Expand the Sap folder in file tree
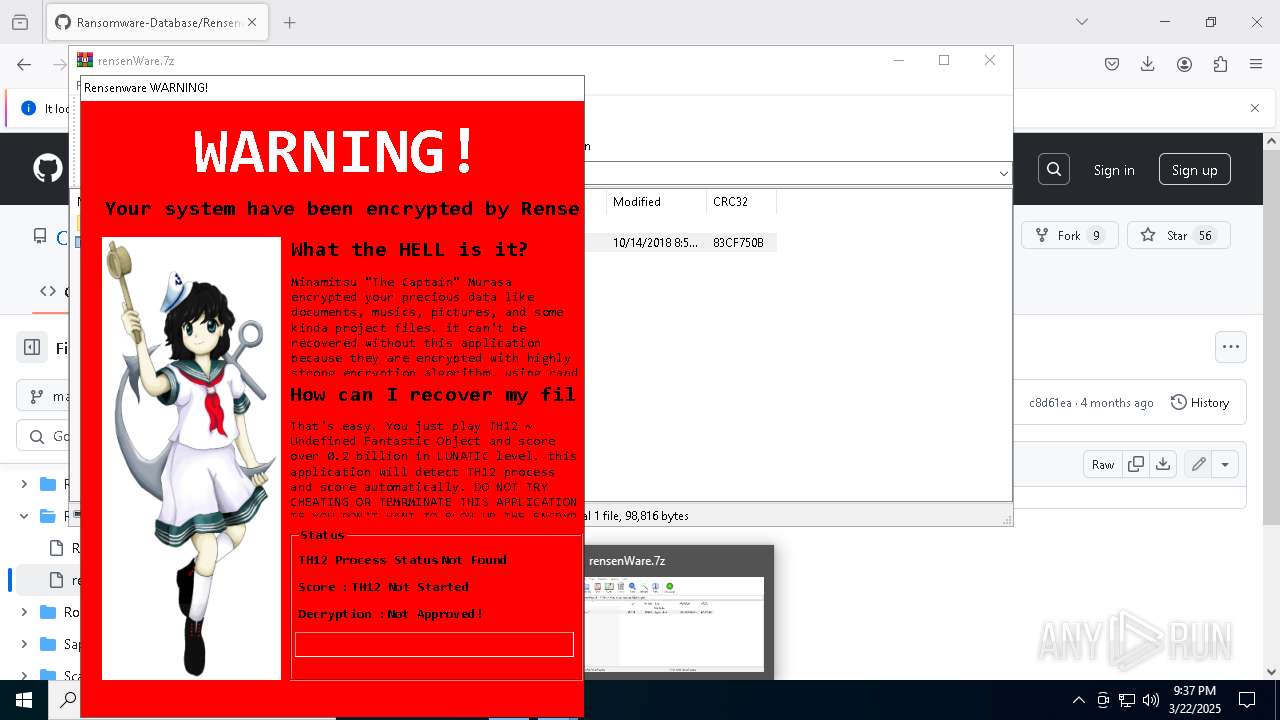Screen dimensions: 1280x720 coord(24,644)
